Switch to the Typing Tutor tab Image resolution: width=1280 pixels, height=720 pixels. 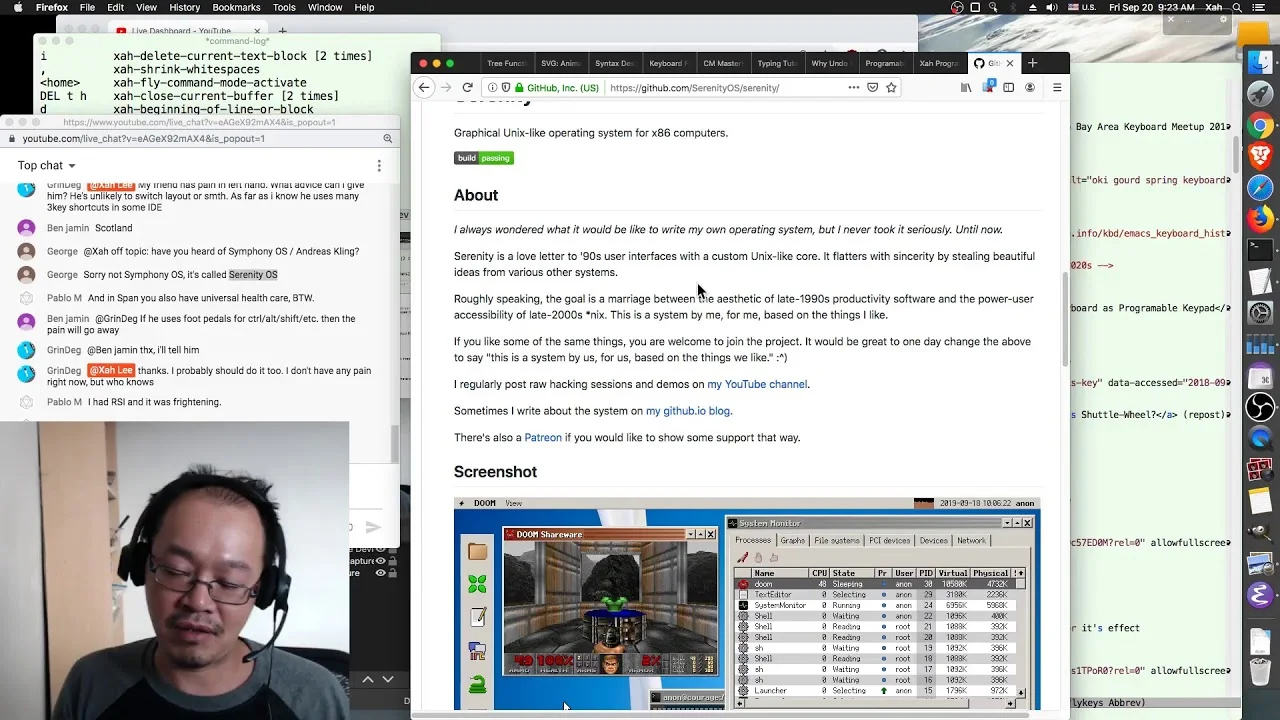click(776, 64)
